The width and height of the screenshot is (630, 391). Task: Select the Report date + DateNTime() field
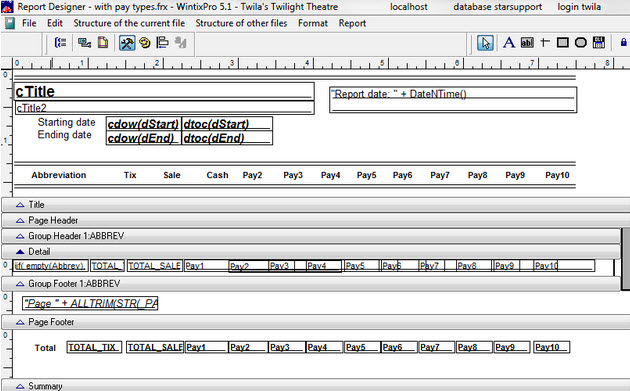point(453,99)
